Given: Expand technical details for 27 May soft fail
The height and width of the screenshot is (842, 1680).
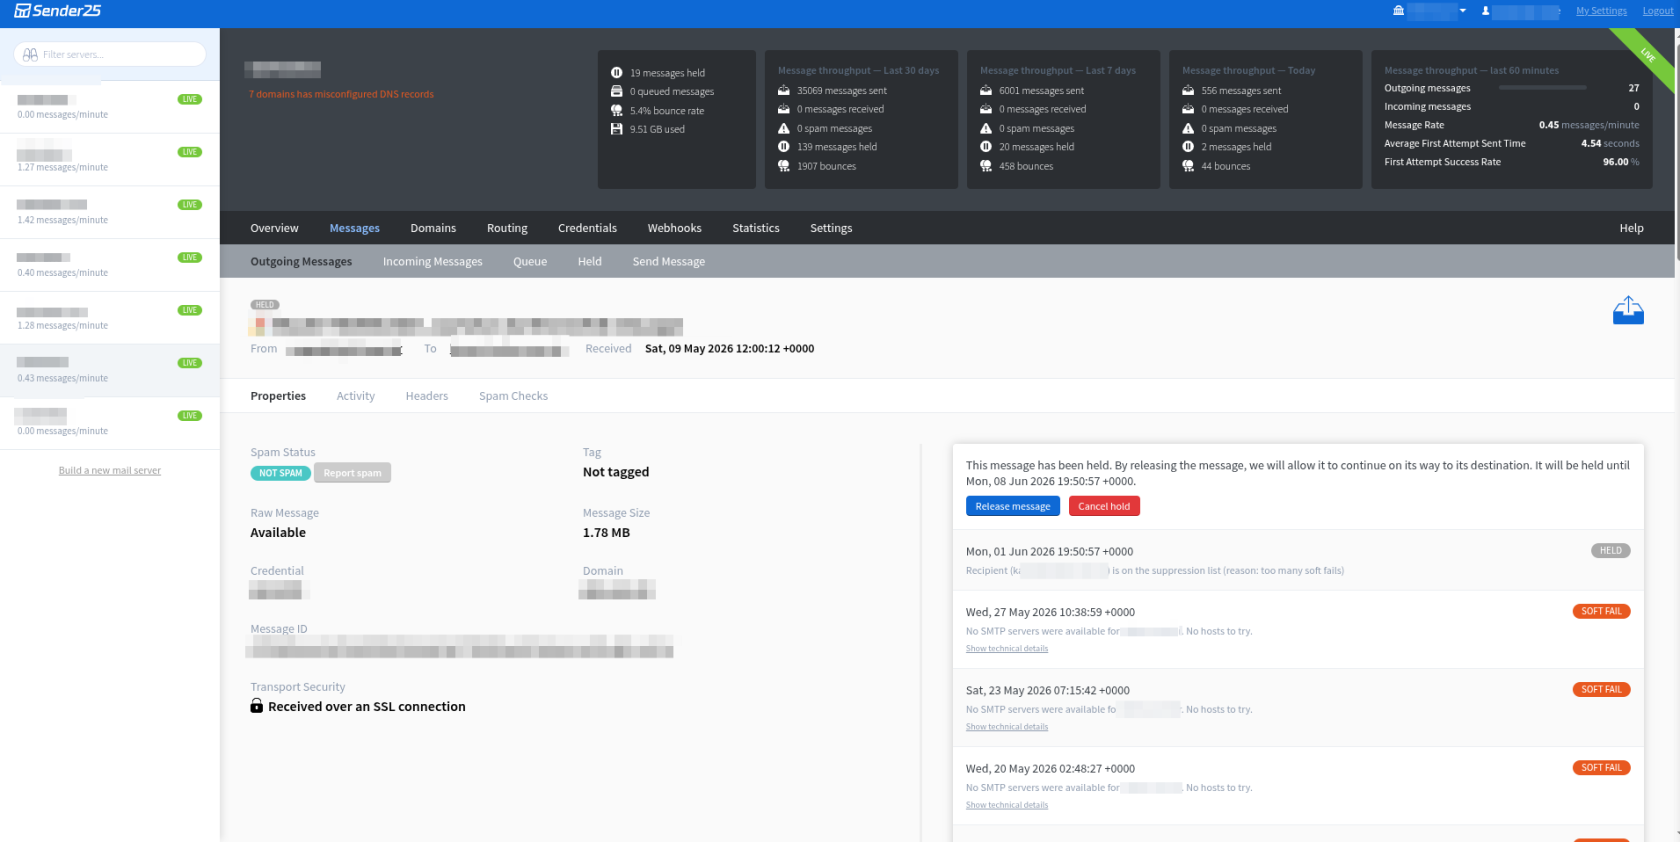Looking at the screenshot, I should (1007, 649).
